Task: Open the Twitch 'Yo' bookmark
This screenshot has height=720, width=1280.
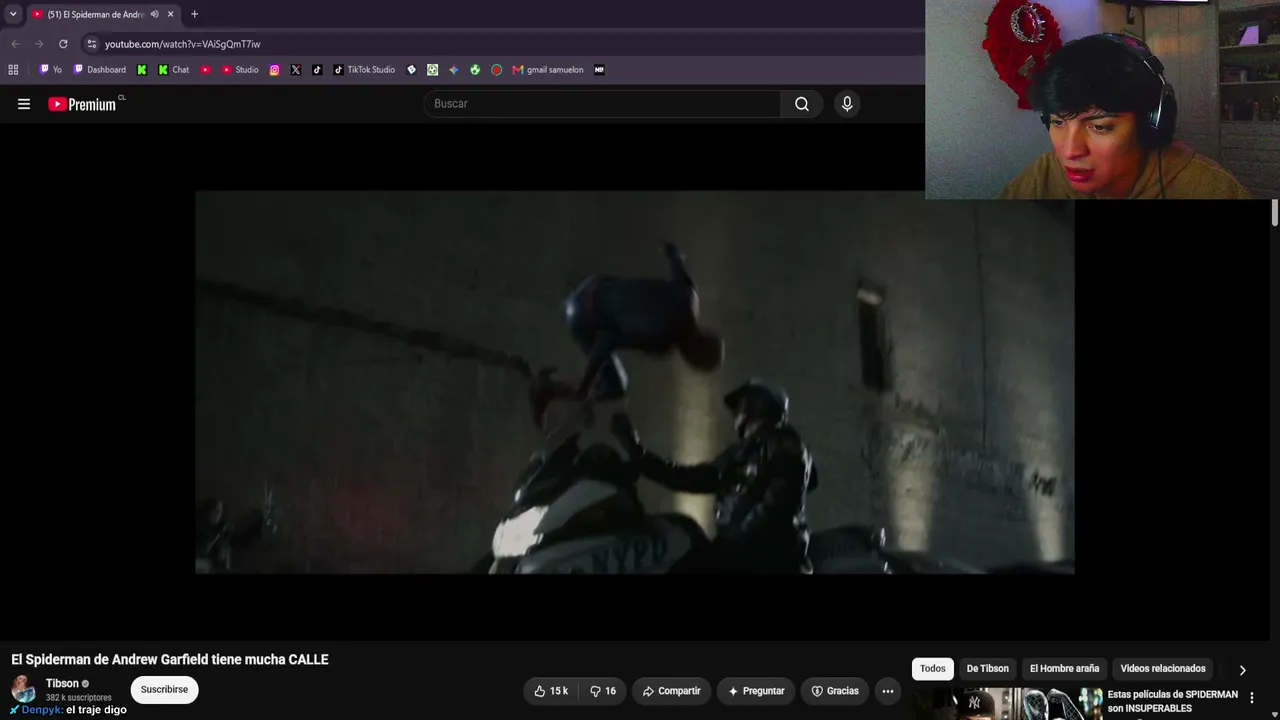Action: point(50,70)
